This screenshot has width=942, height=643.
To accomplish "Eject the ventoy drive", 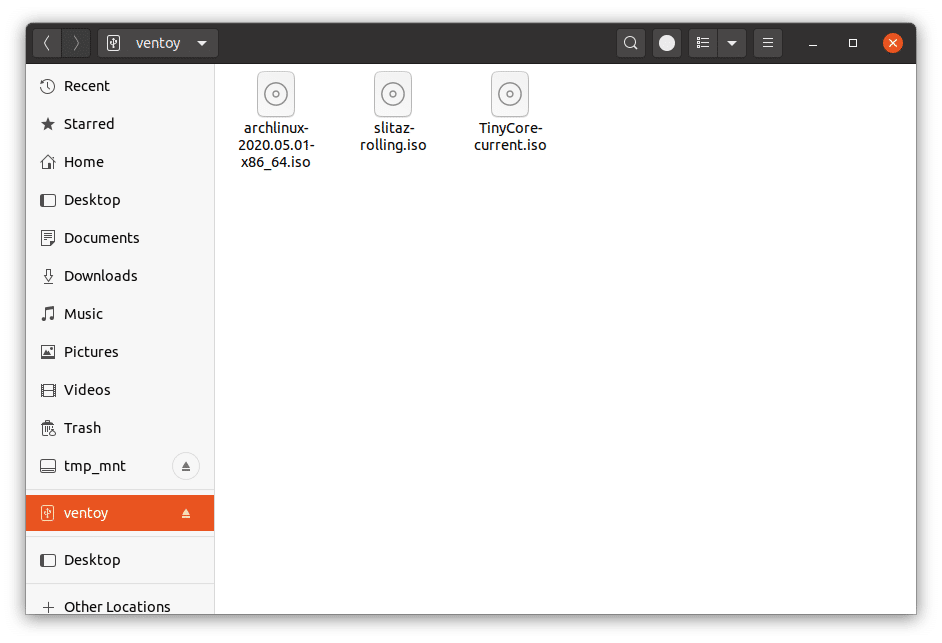I will coord(185,512).
